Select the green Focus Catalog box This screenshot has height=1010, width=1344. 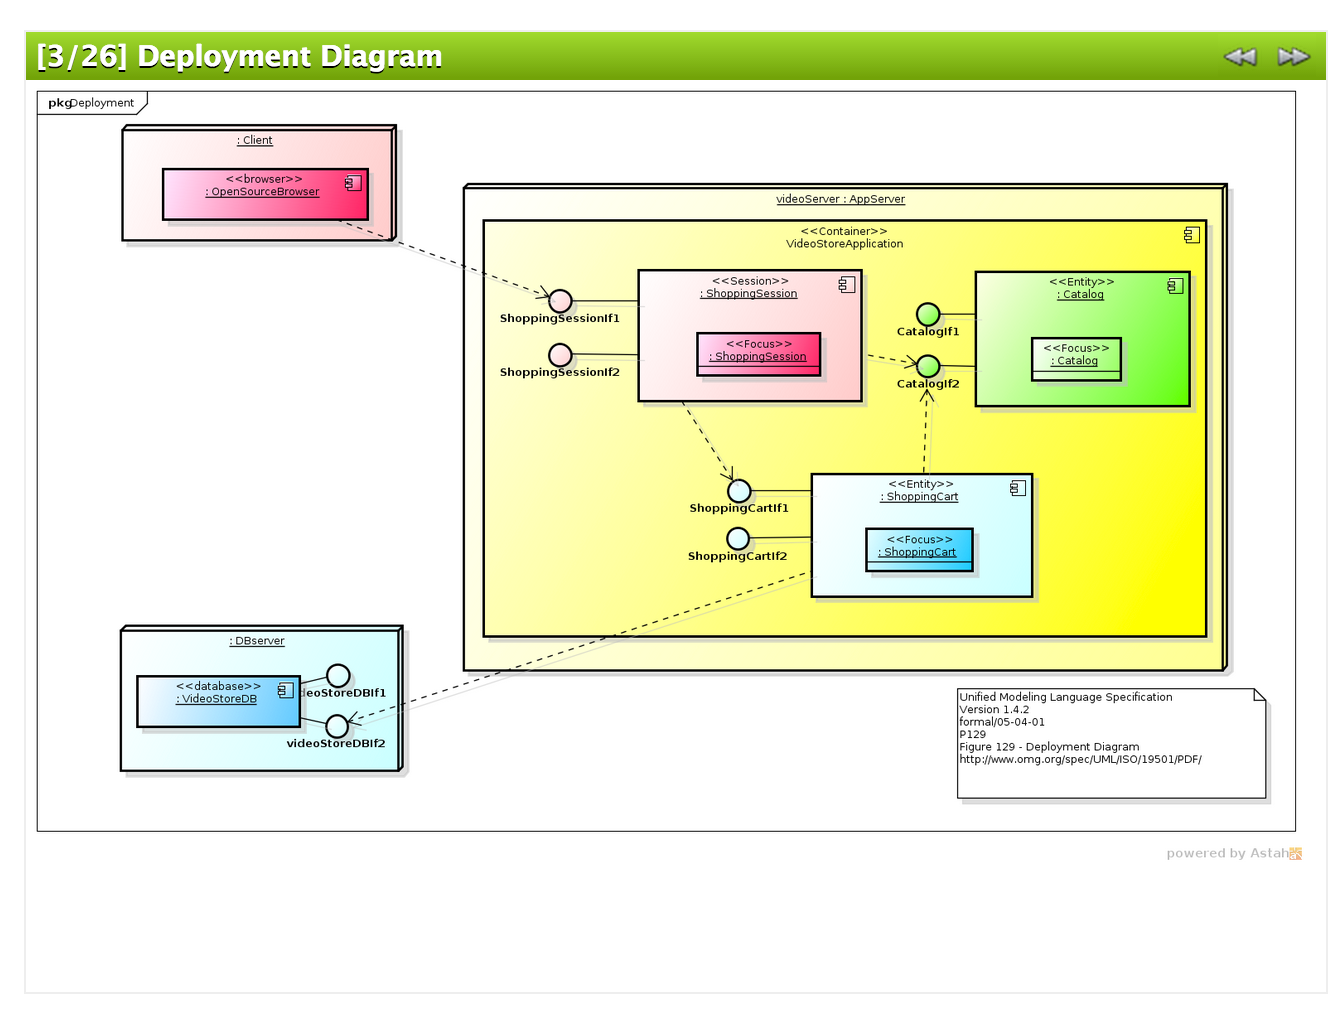[x=1076, y=359]
